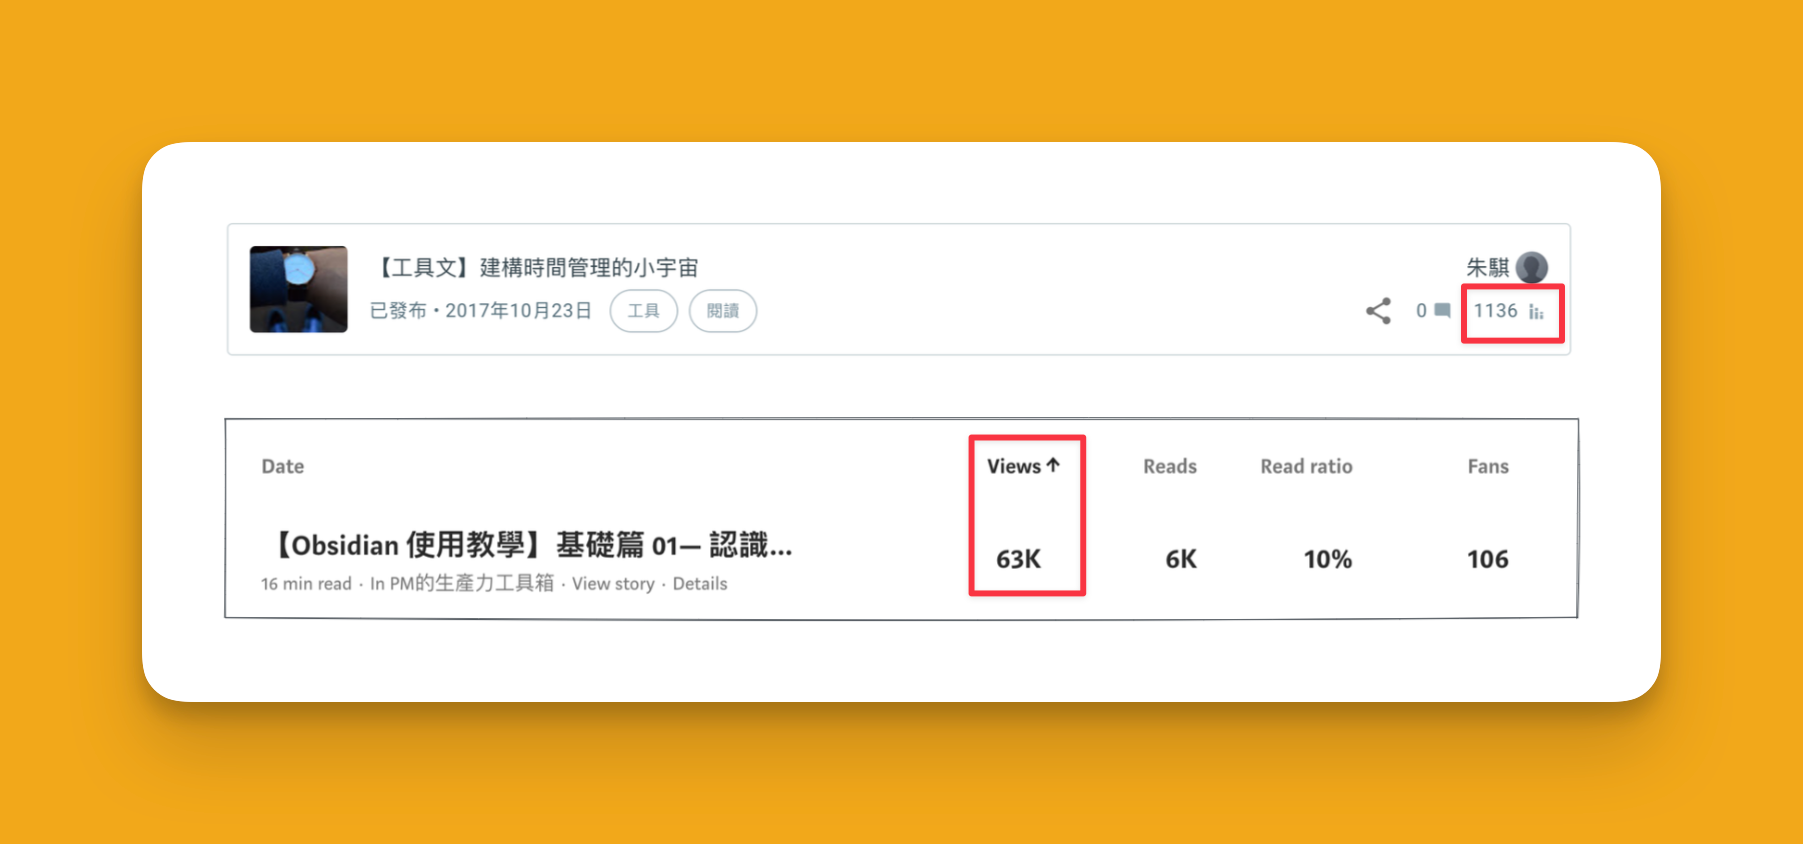Click the 63K views value
Viewport: 1803px width, 844px height.
click(x=1018, y=559)
